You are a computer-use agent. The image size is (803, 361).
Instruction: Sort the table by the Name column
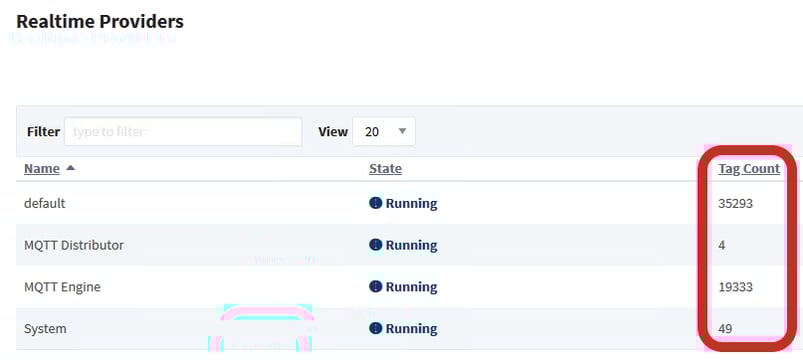point(42,168)
